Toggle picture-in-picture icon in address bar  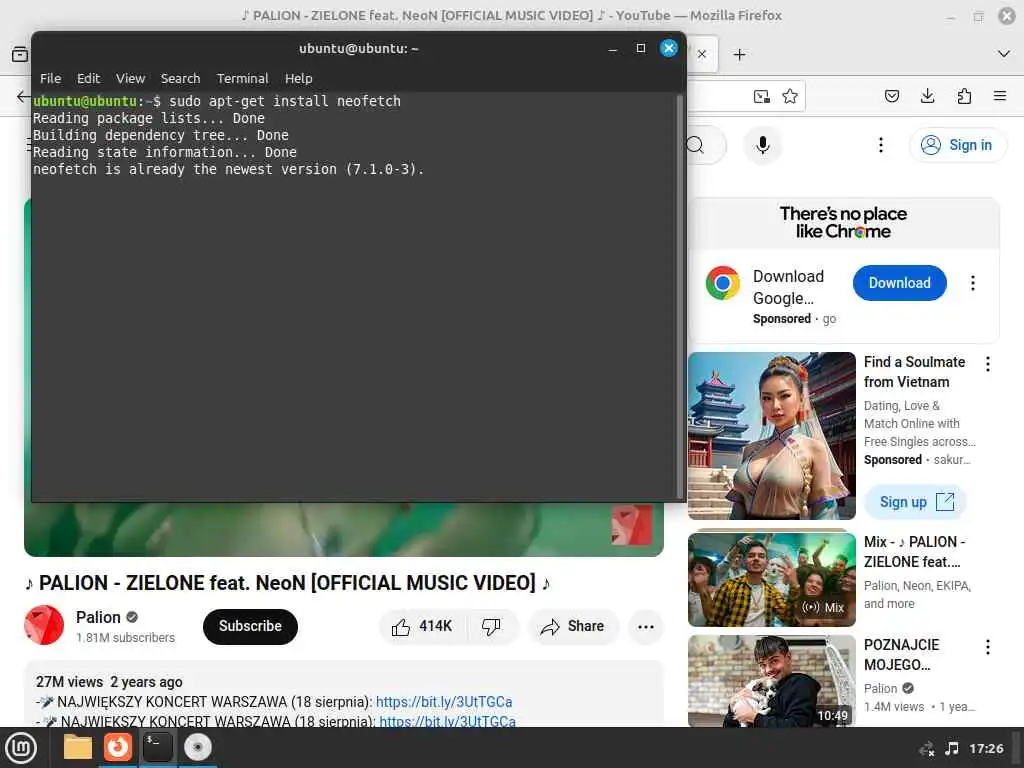761,97
